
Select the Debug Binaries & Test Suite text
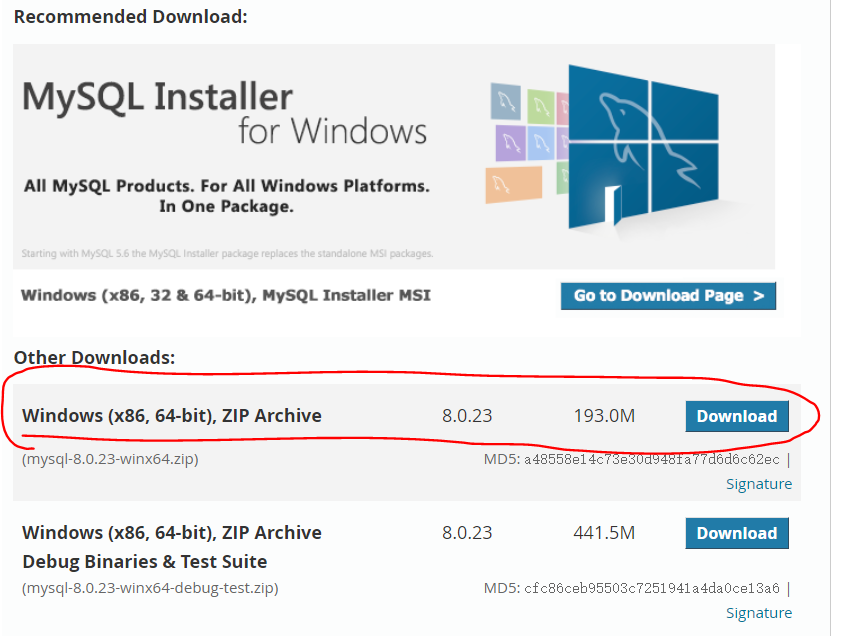(x=145, y=561)
